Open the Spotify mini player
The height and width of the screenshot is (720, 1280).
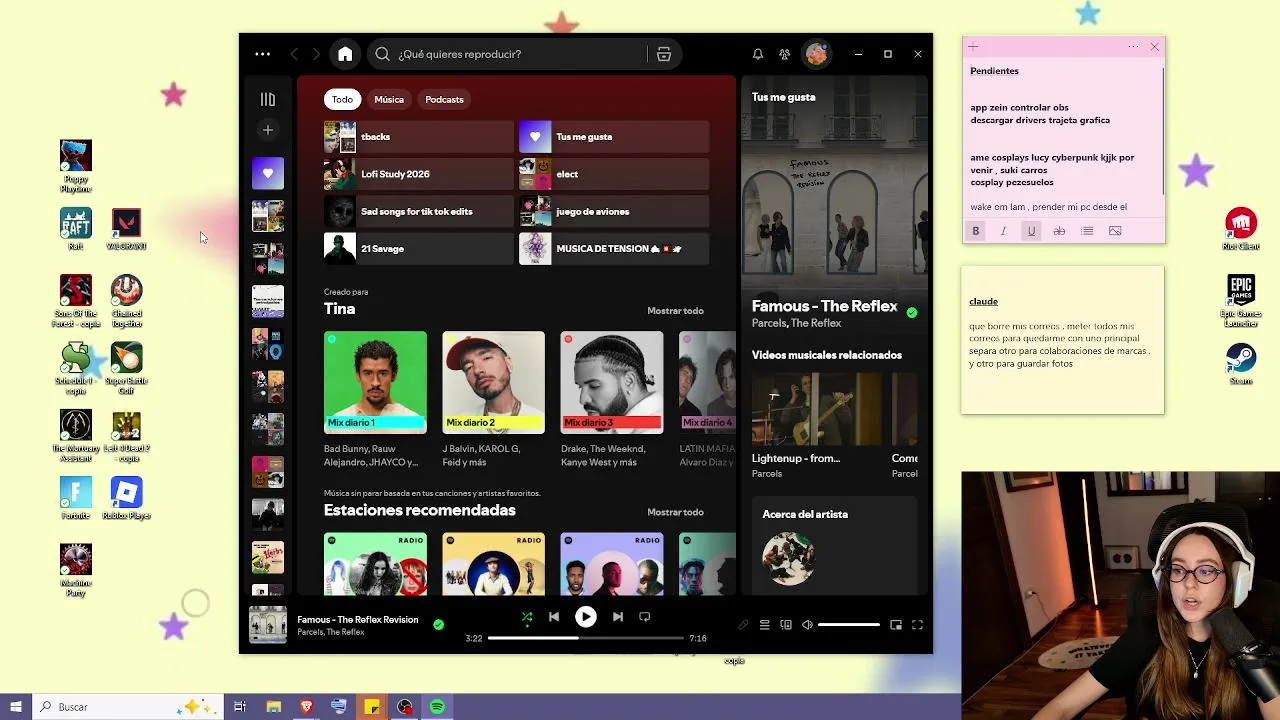896,625
